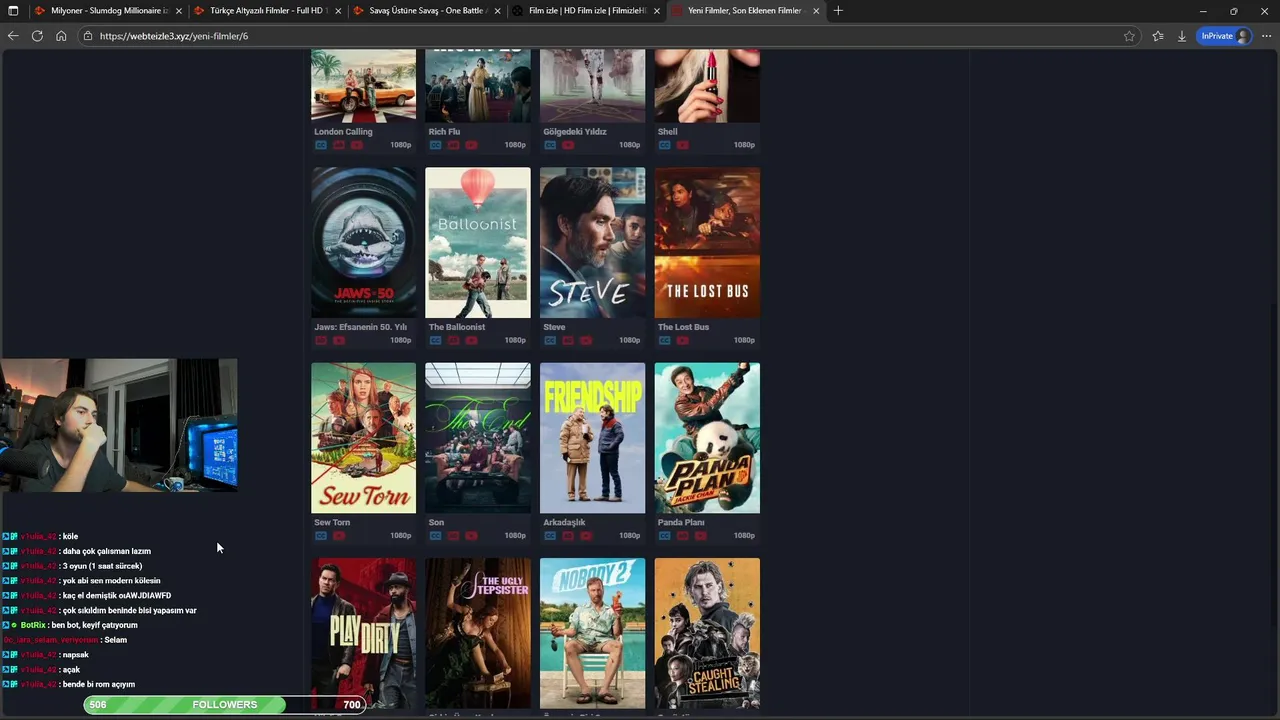Click the Caught Stealing movie poster
The height and width of the screenshot is (720, 1280).
coord(707,633)
